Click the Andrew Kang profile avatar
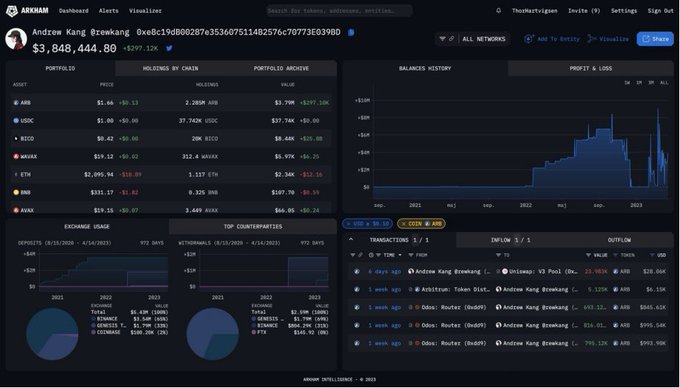The image size is (680, 388). pyautogui.click(x=16, y=39)
